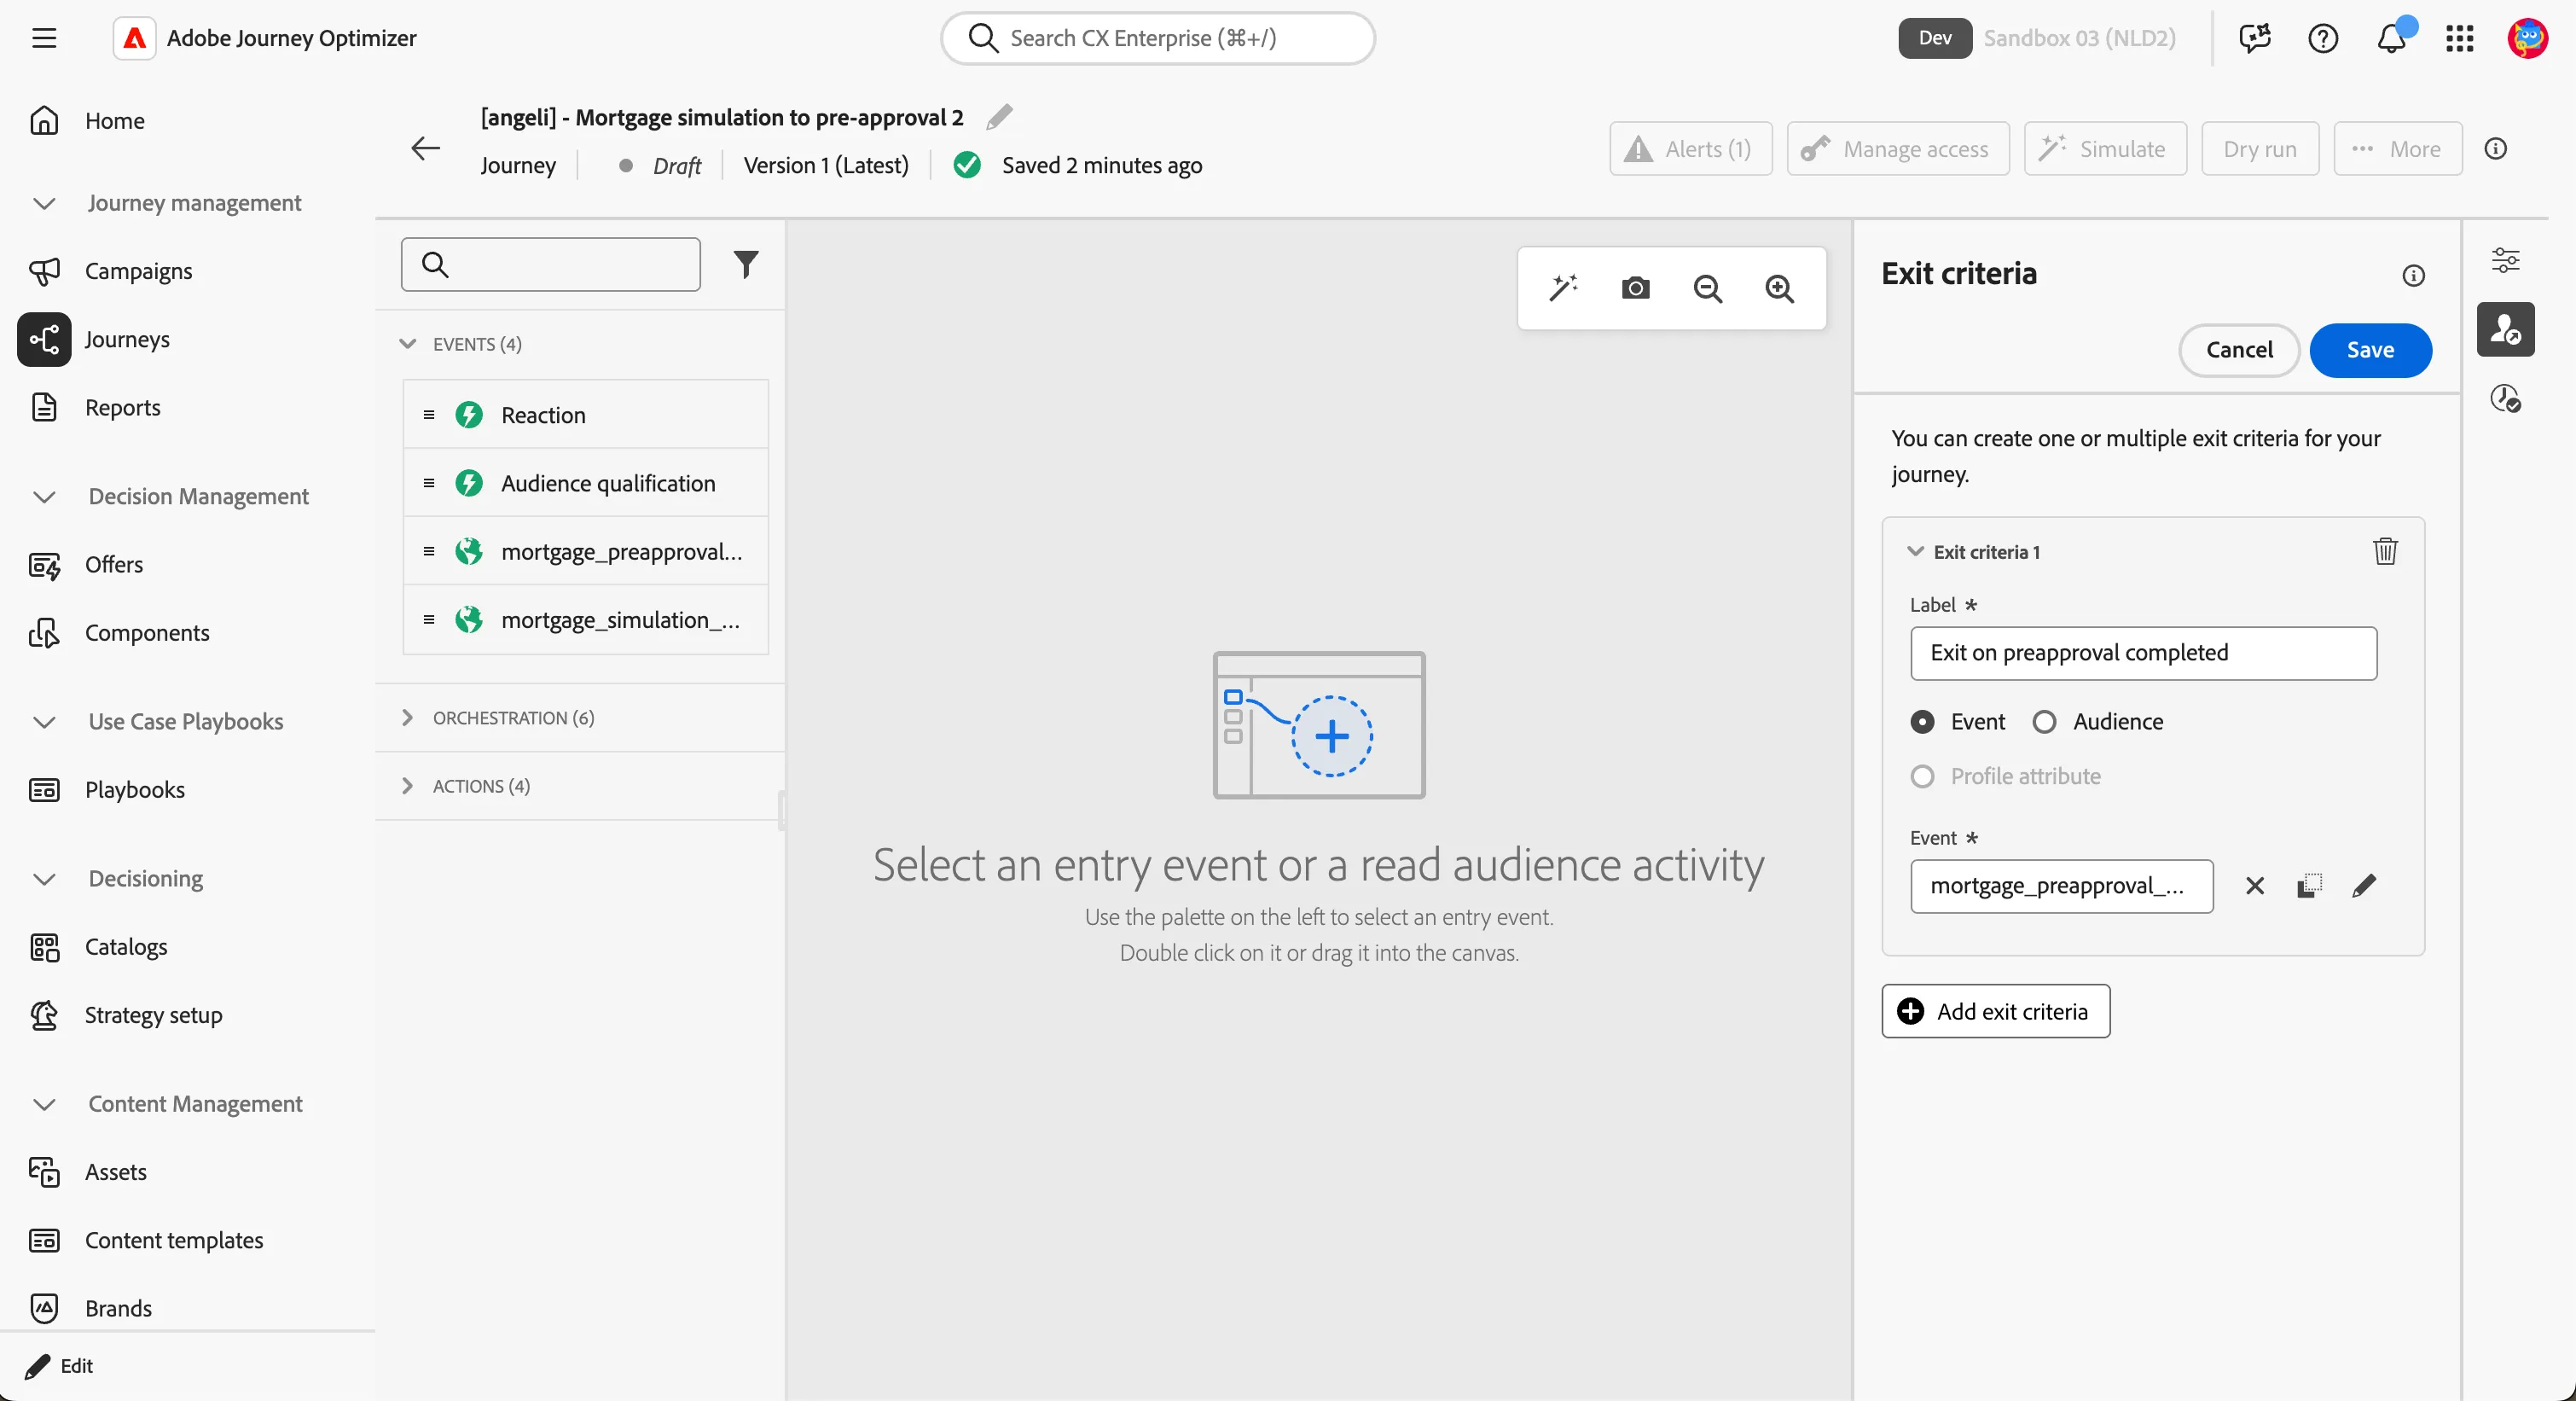The width and height of the screenshot is (2576, 1401).
Task: Click the magic wand auto-arrange icon
Action: tap(1563, 288)
